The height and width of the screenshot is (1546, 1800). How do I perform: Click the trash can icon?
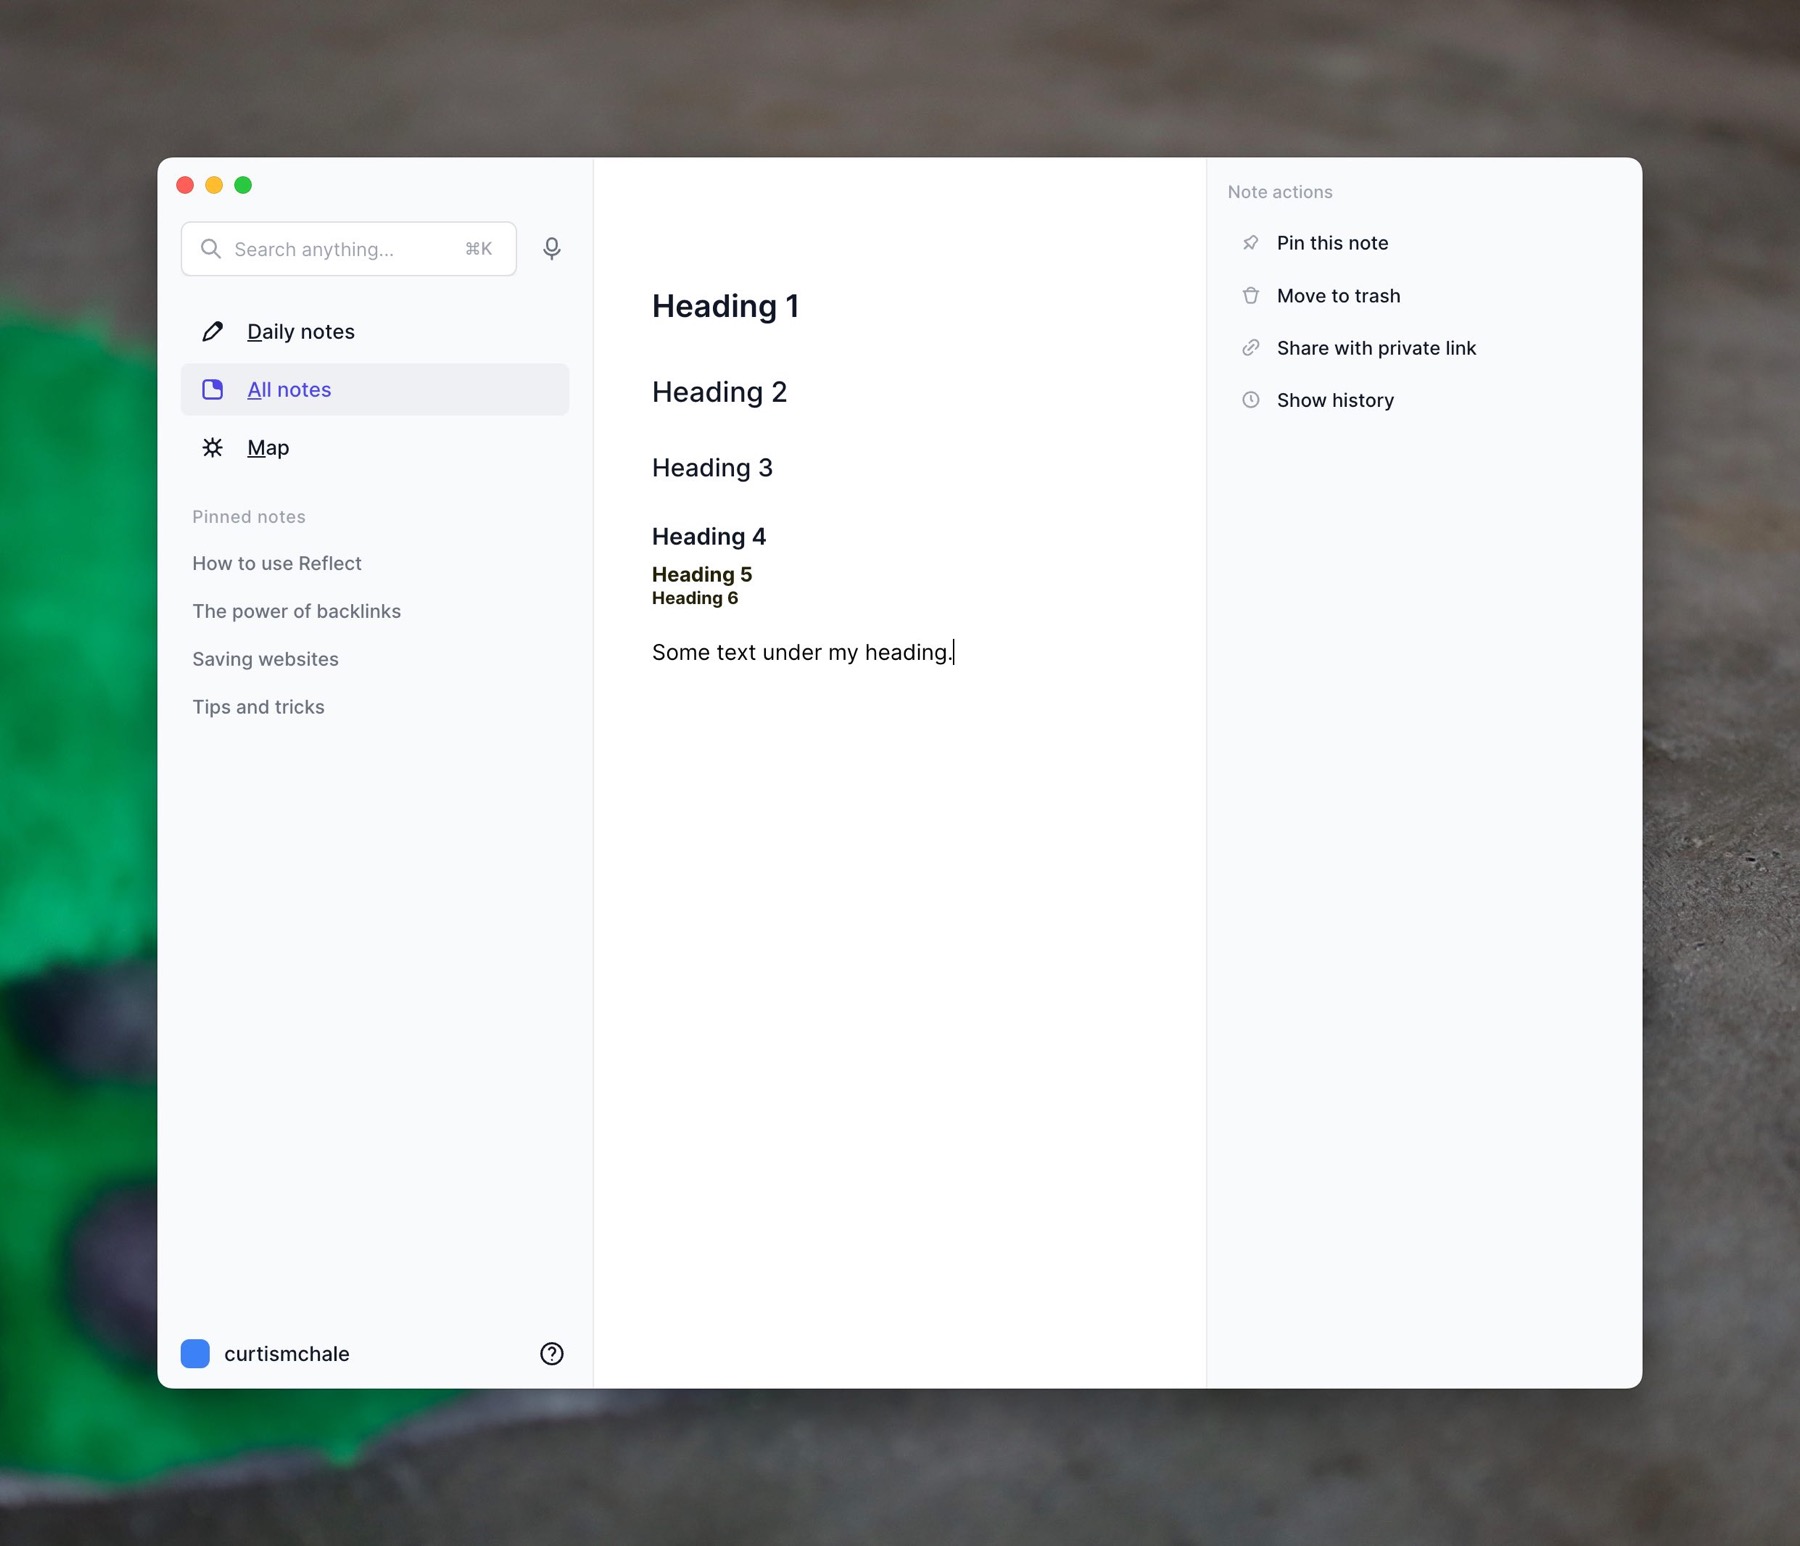coord(1250,296)
